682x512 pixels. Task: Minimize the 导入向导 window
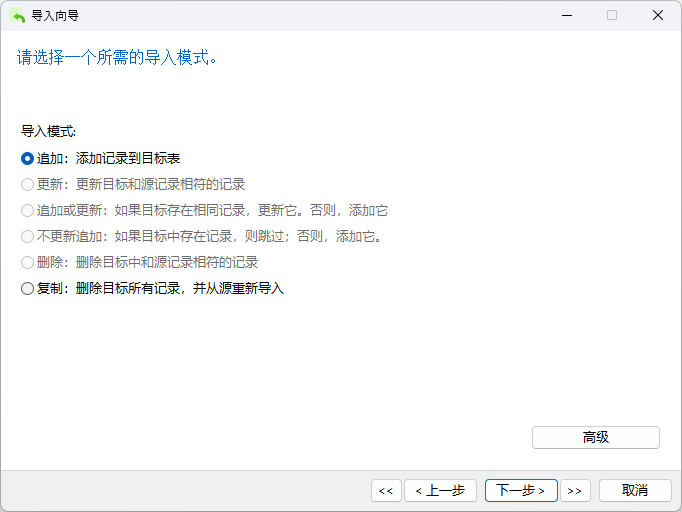566,15
